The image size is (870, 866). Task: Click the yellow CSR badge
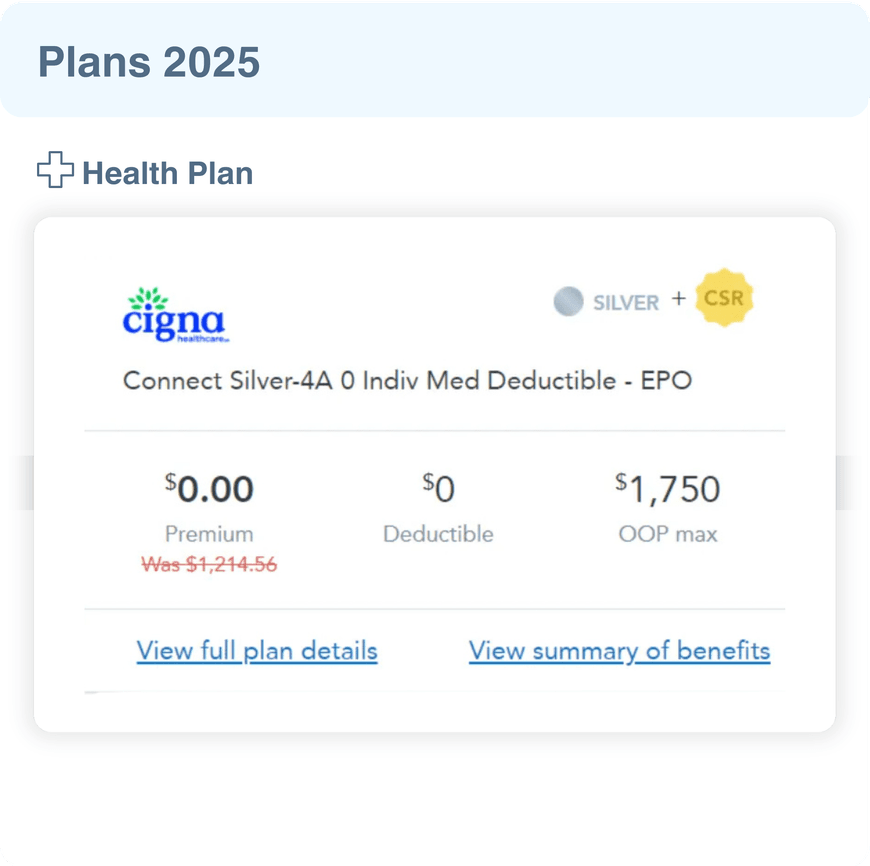(x=724, y=298)
